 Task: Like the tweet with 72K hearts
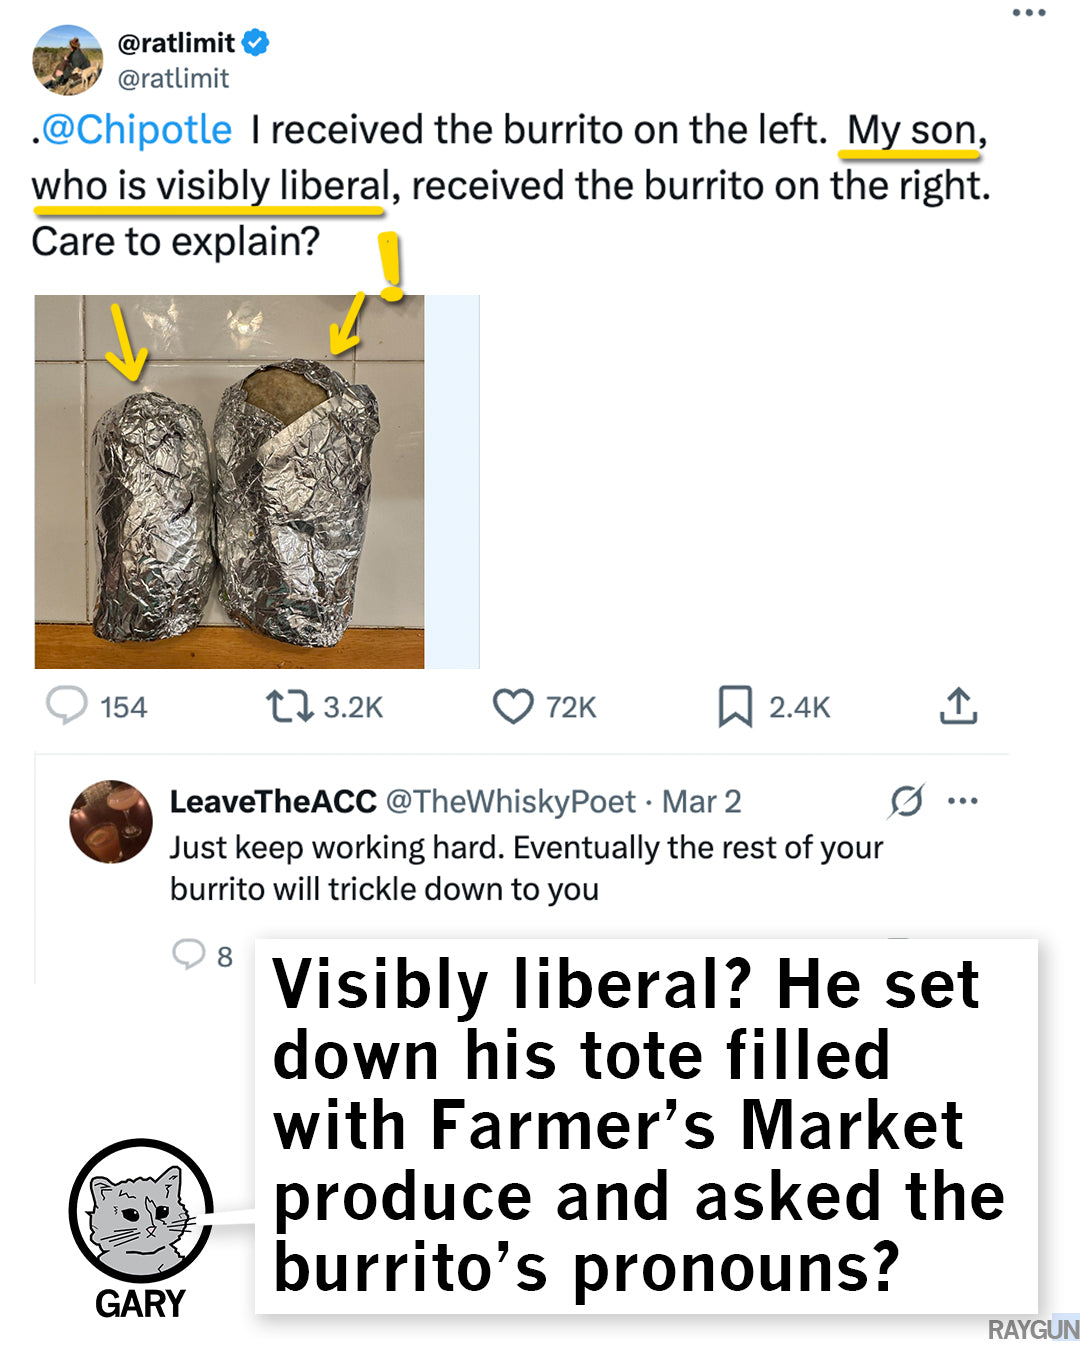513,707
